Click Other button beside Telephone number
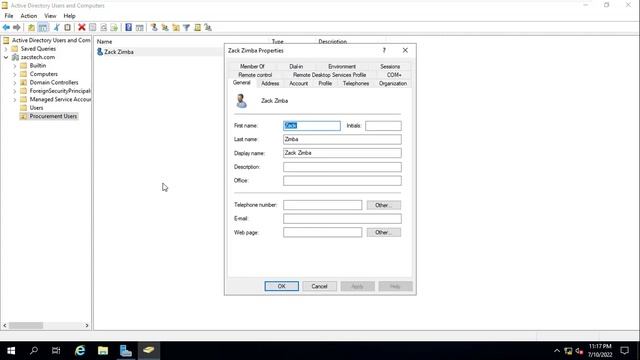Screen dimensions: 640x360 point(384,205)
